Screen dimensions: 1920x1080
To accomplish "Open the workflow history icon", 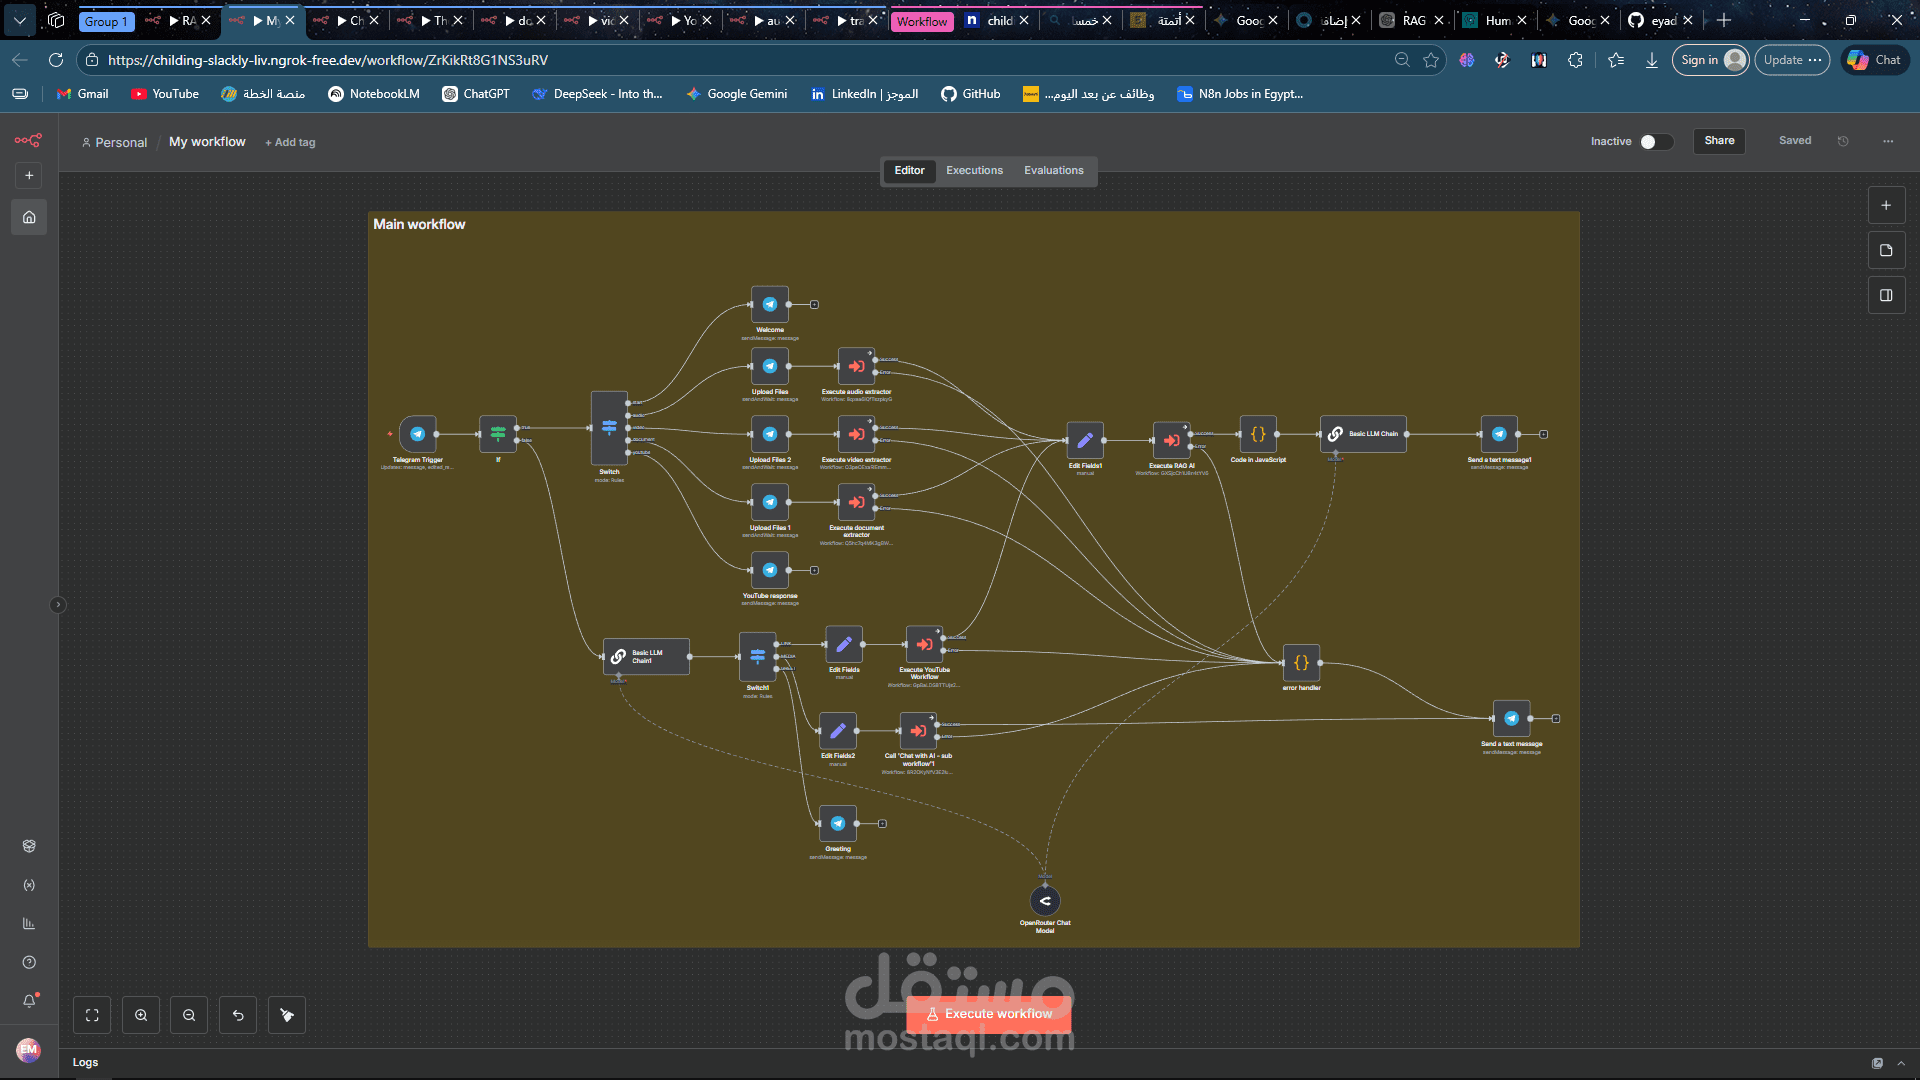I will 1843,141.
